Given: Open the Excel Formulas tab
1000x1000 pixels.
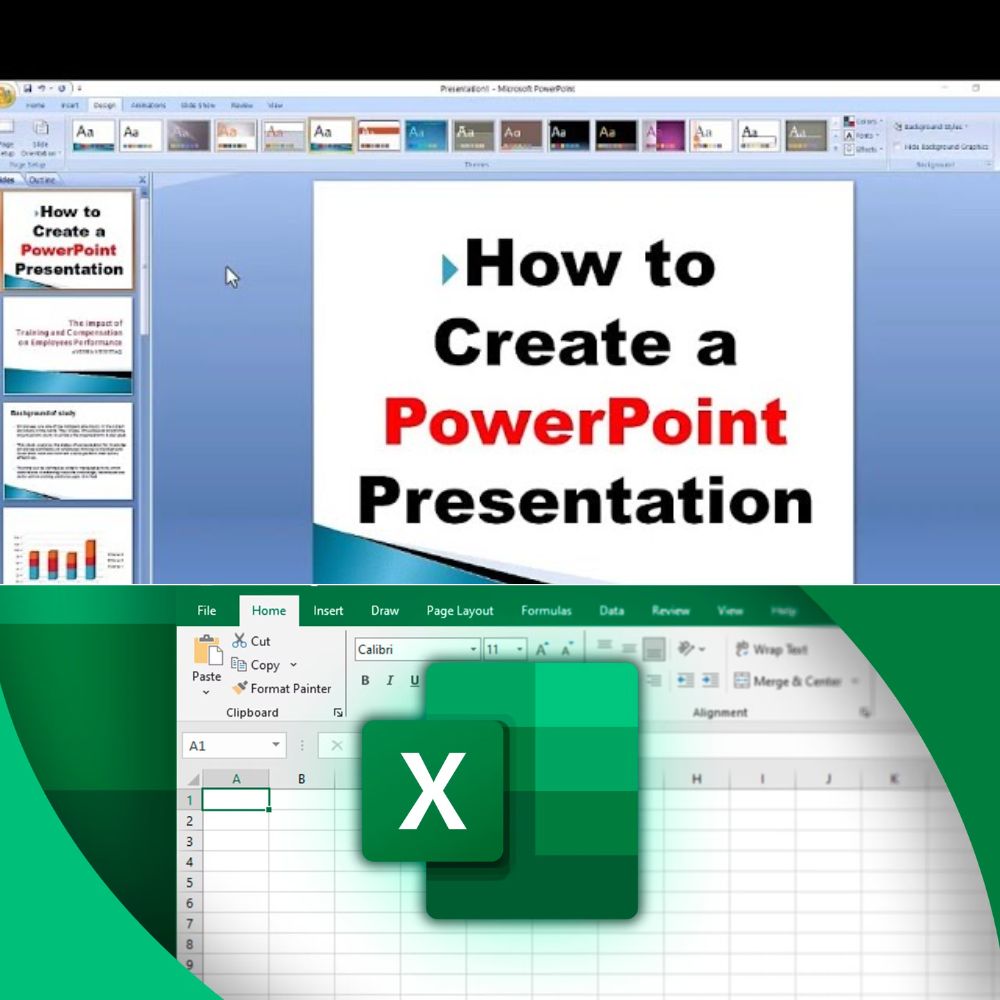Looking at the screenshot, I should [546, 610].
